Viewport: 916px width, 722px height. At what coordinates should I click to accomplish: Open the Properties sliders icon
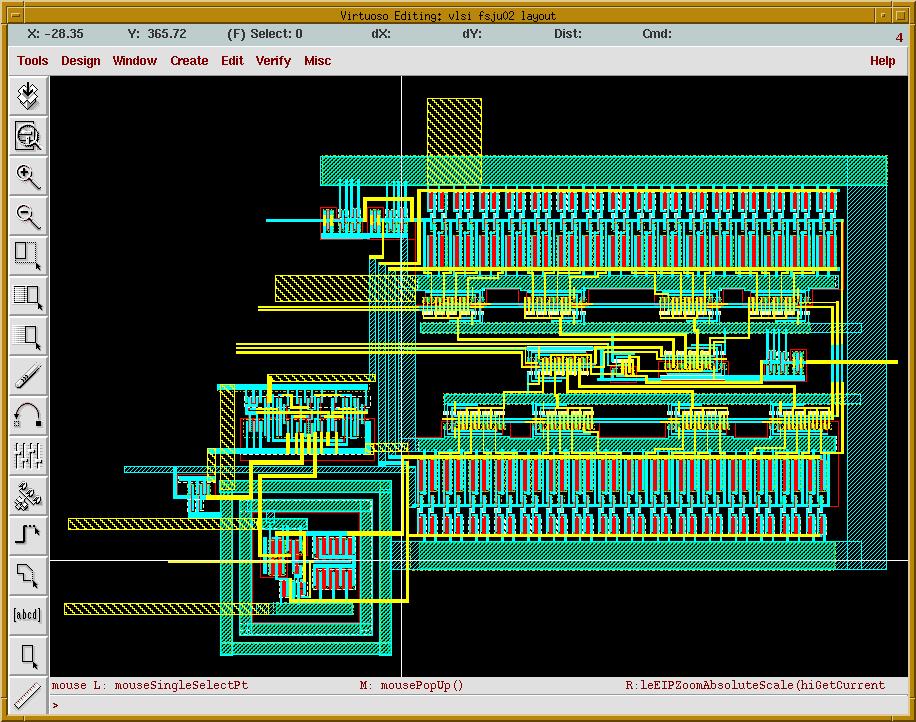(28, 455)
